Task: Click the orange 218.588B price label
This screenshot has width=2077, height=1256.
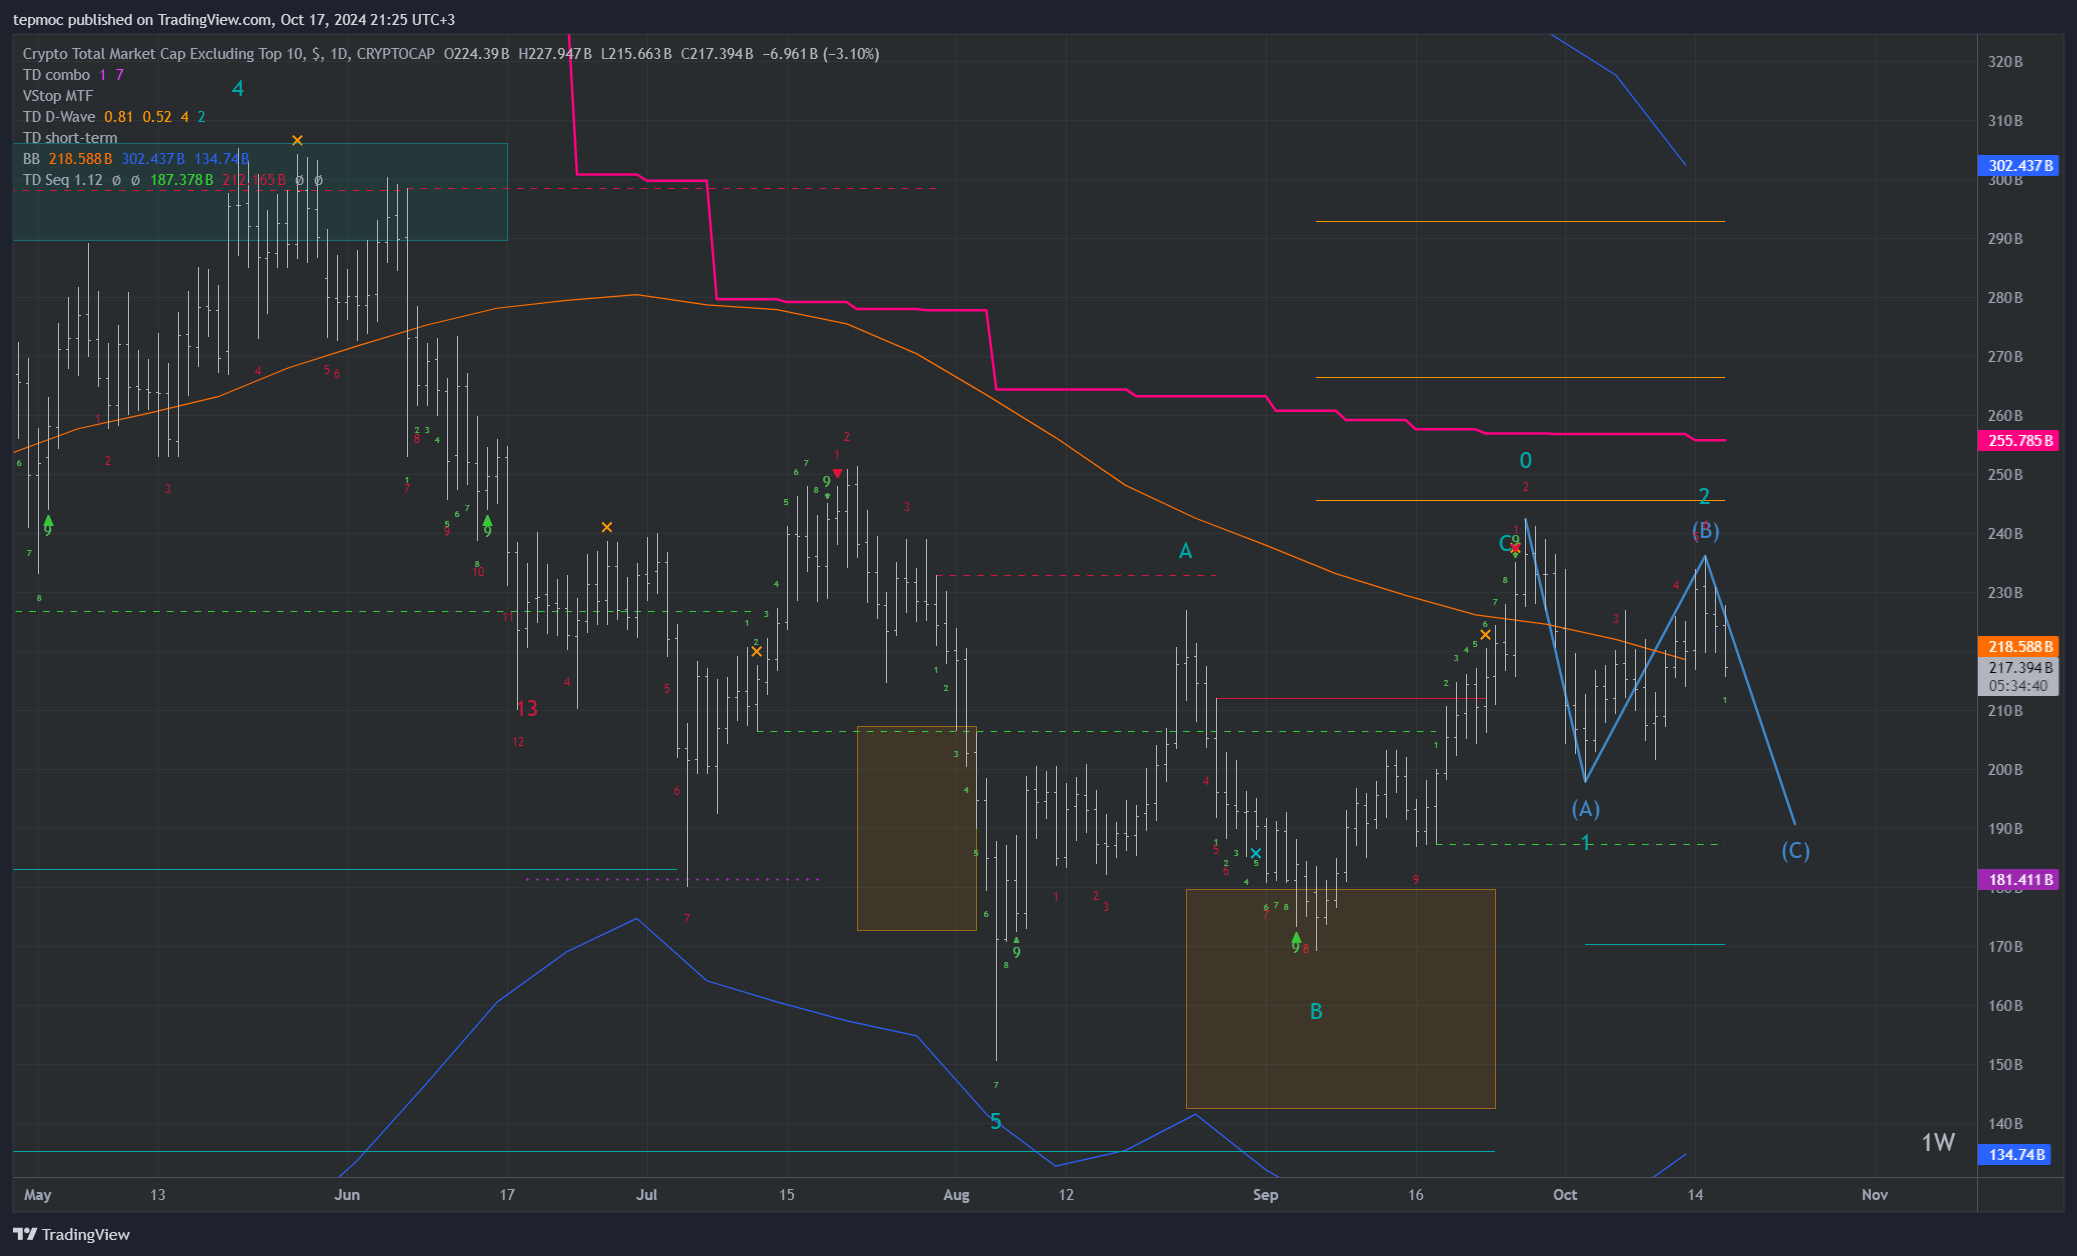Action: [2019, 647]
